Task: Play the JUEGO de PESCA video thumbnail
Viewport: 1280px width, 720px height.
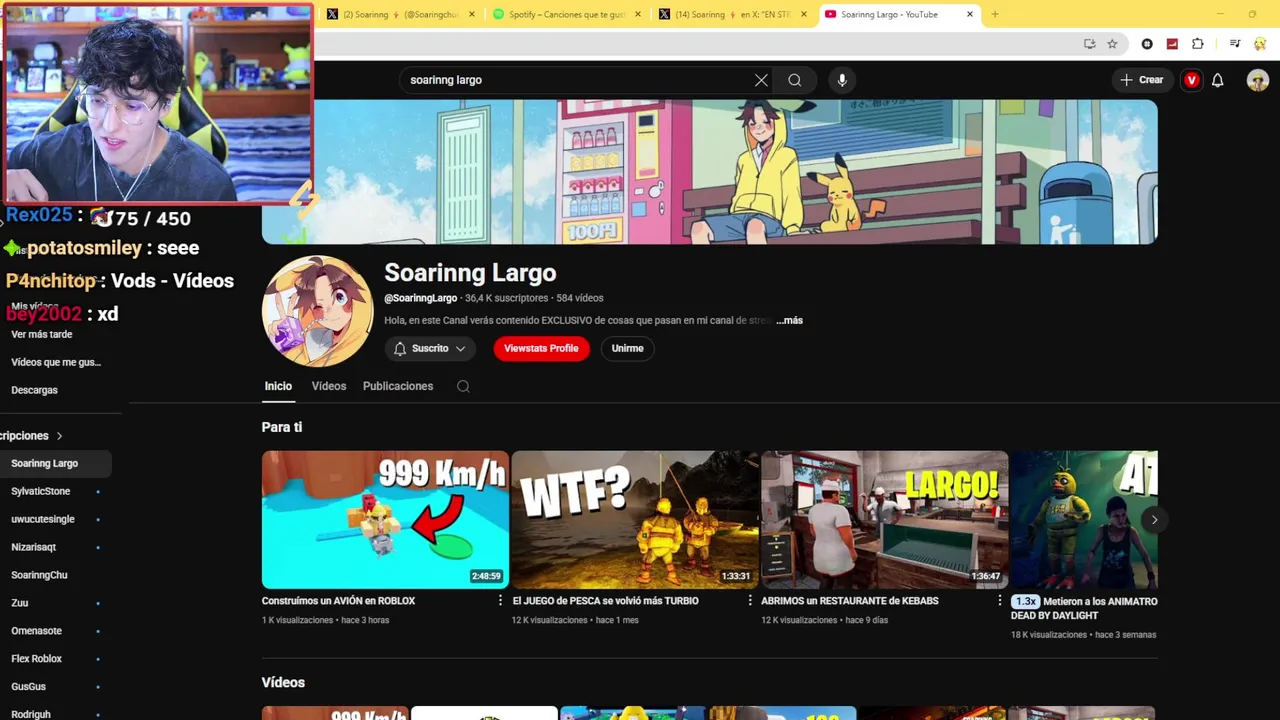Action: point(635,519)
